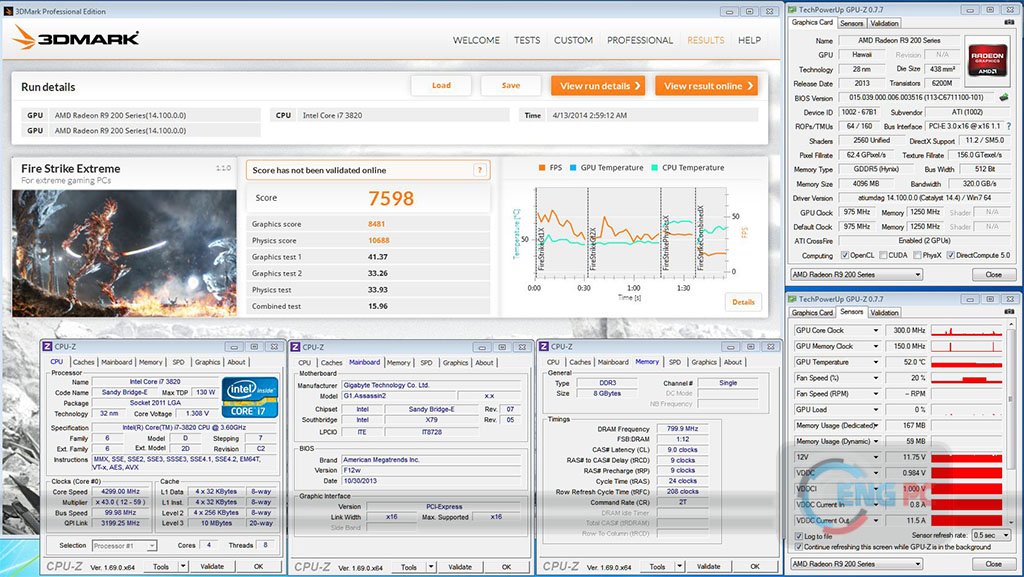
Task: Click the Save button in Run details
Action: [511, 86]
